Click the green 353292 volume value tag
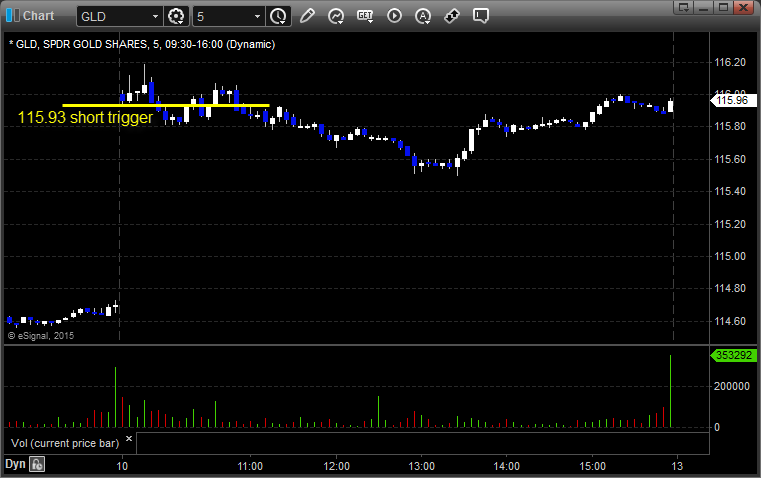 coord(734,355)
